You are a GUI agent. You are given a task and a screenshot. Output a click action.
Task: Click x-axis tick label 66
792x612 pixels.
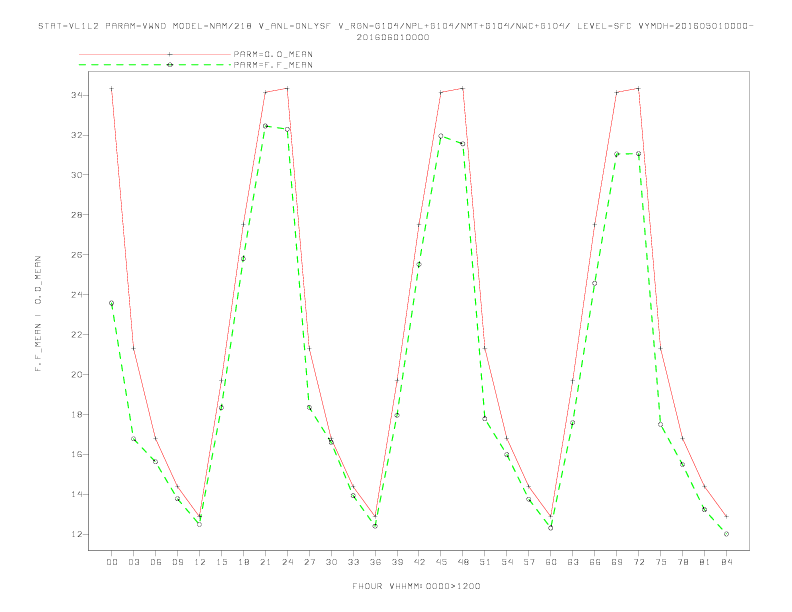595,562
